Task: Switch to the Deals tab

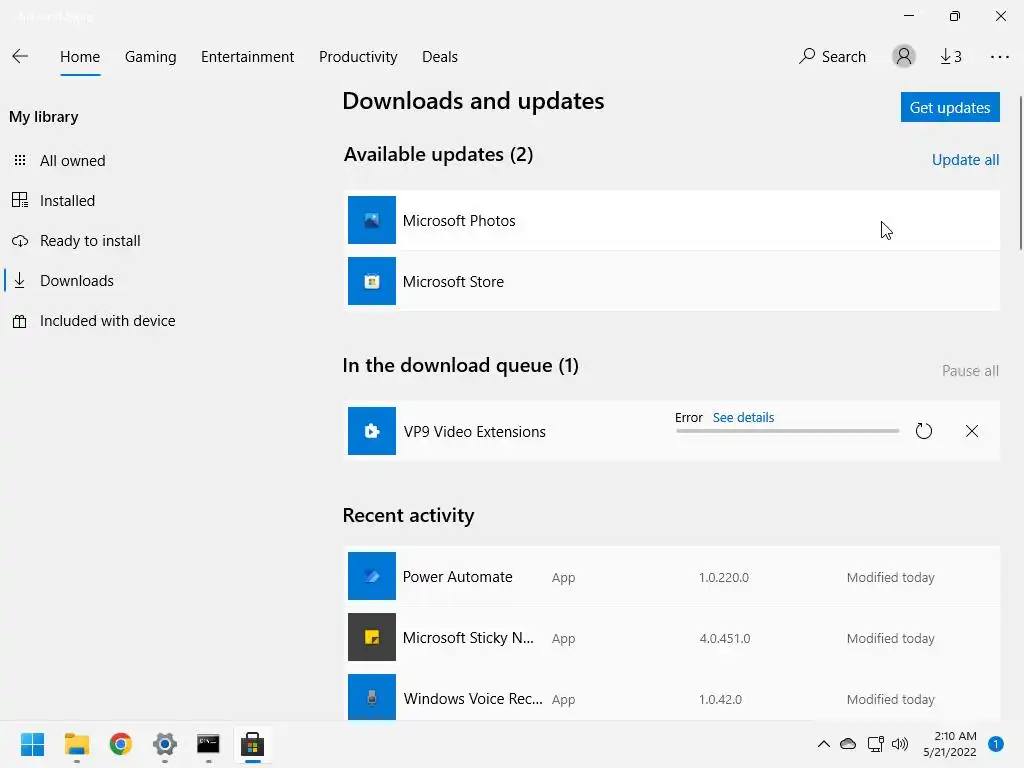Action: (x=440, y=57)
